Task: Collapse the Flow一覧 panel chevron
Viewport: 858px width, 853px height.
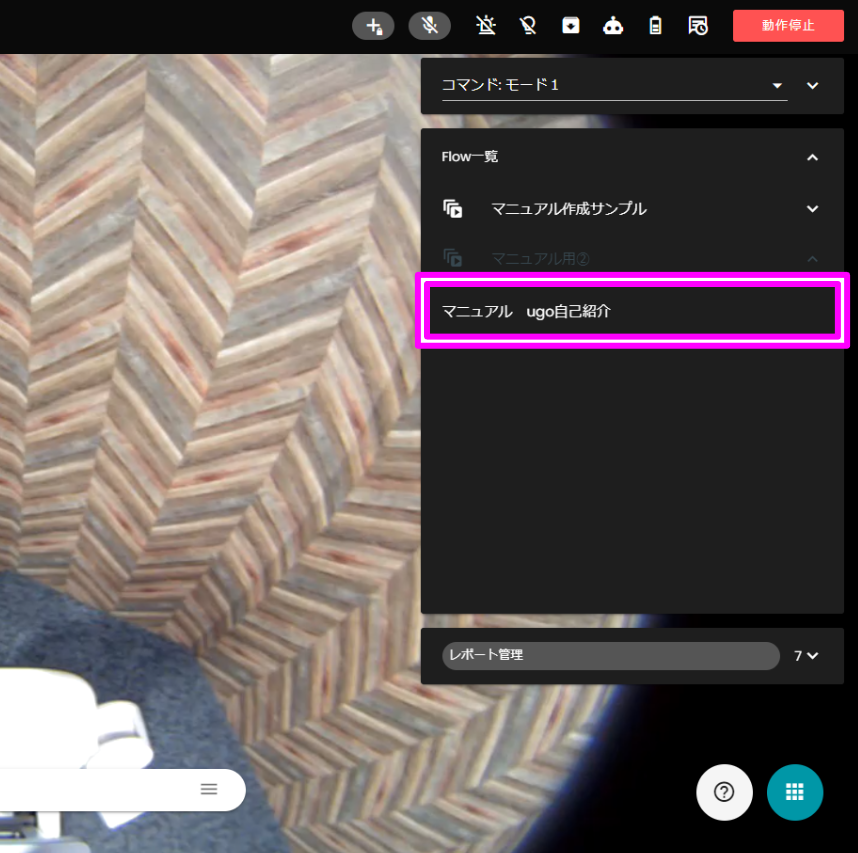Action: [x=812, y=157]
